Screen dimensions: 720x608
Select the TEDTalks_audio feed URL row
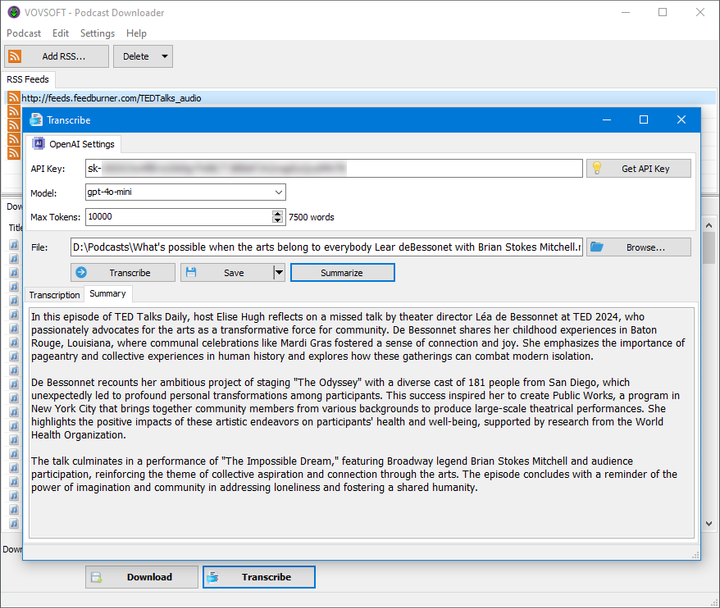click(x=360, y=98)
